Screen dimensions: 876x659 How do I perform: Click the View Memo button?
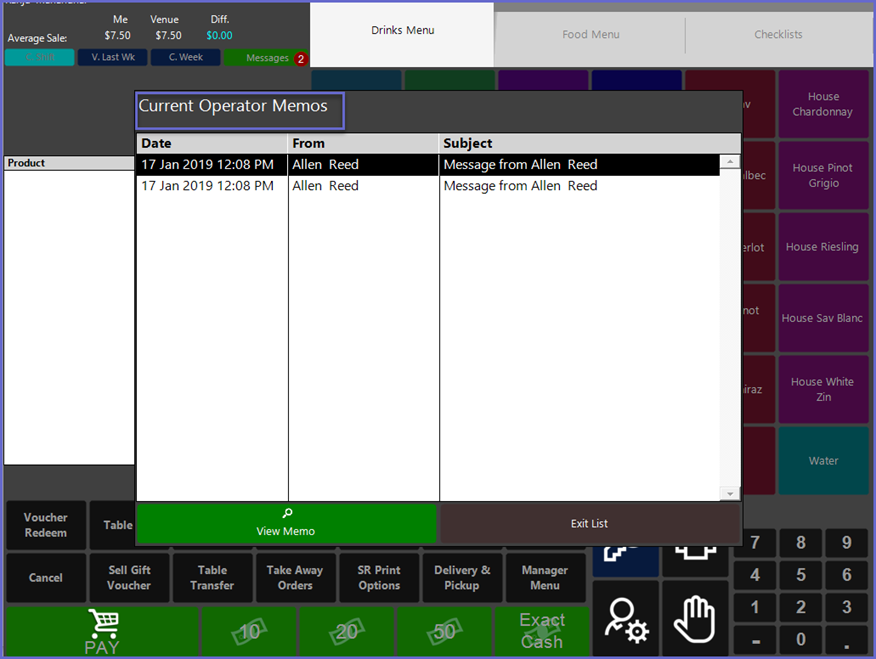tap(286, 523)
